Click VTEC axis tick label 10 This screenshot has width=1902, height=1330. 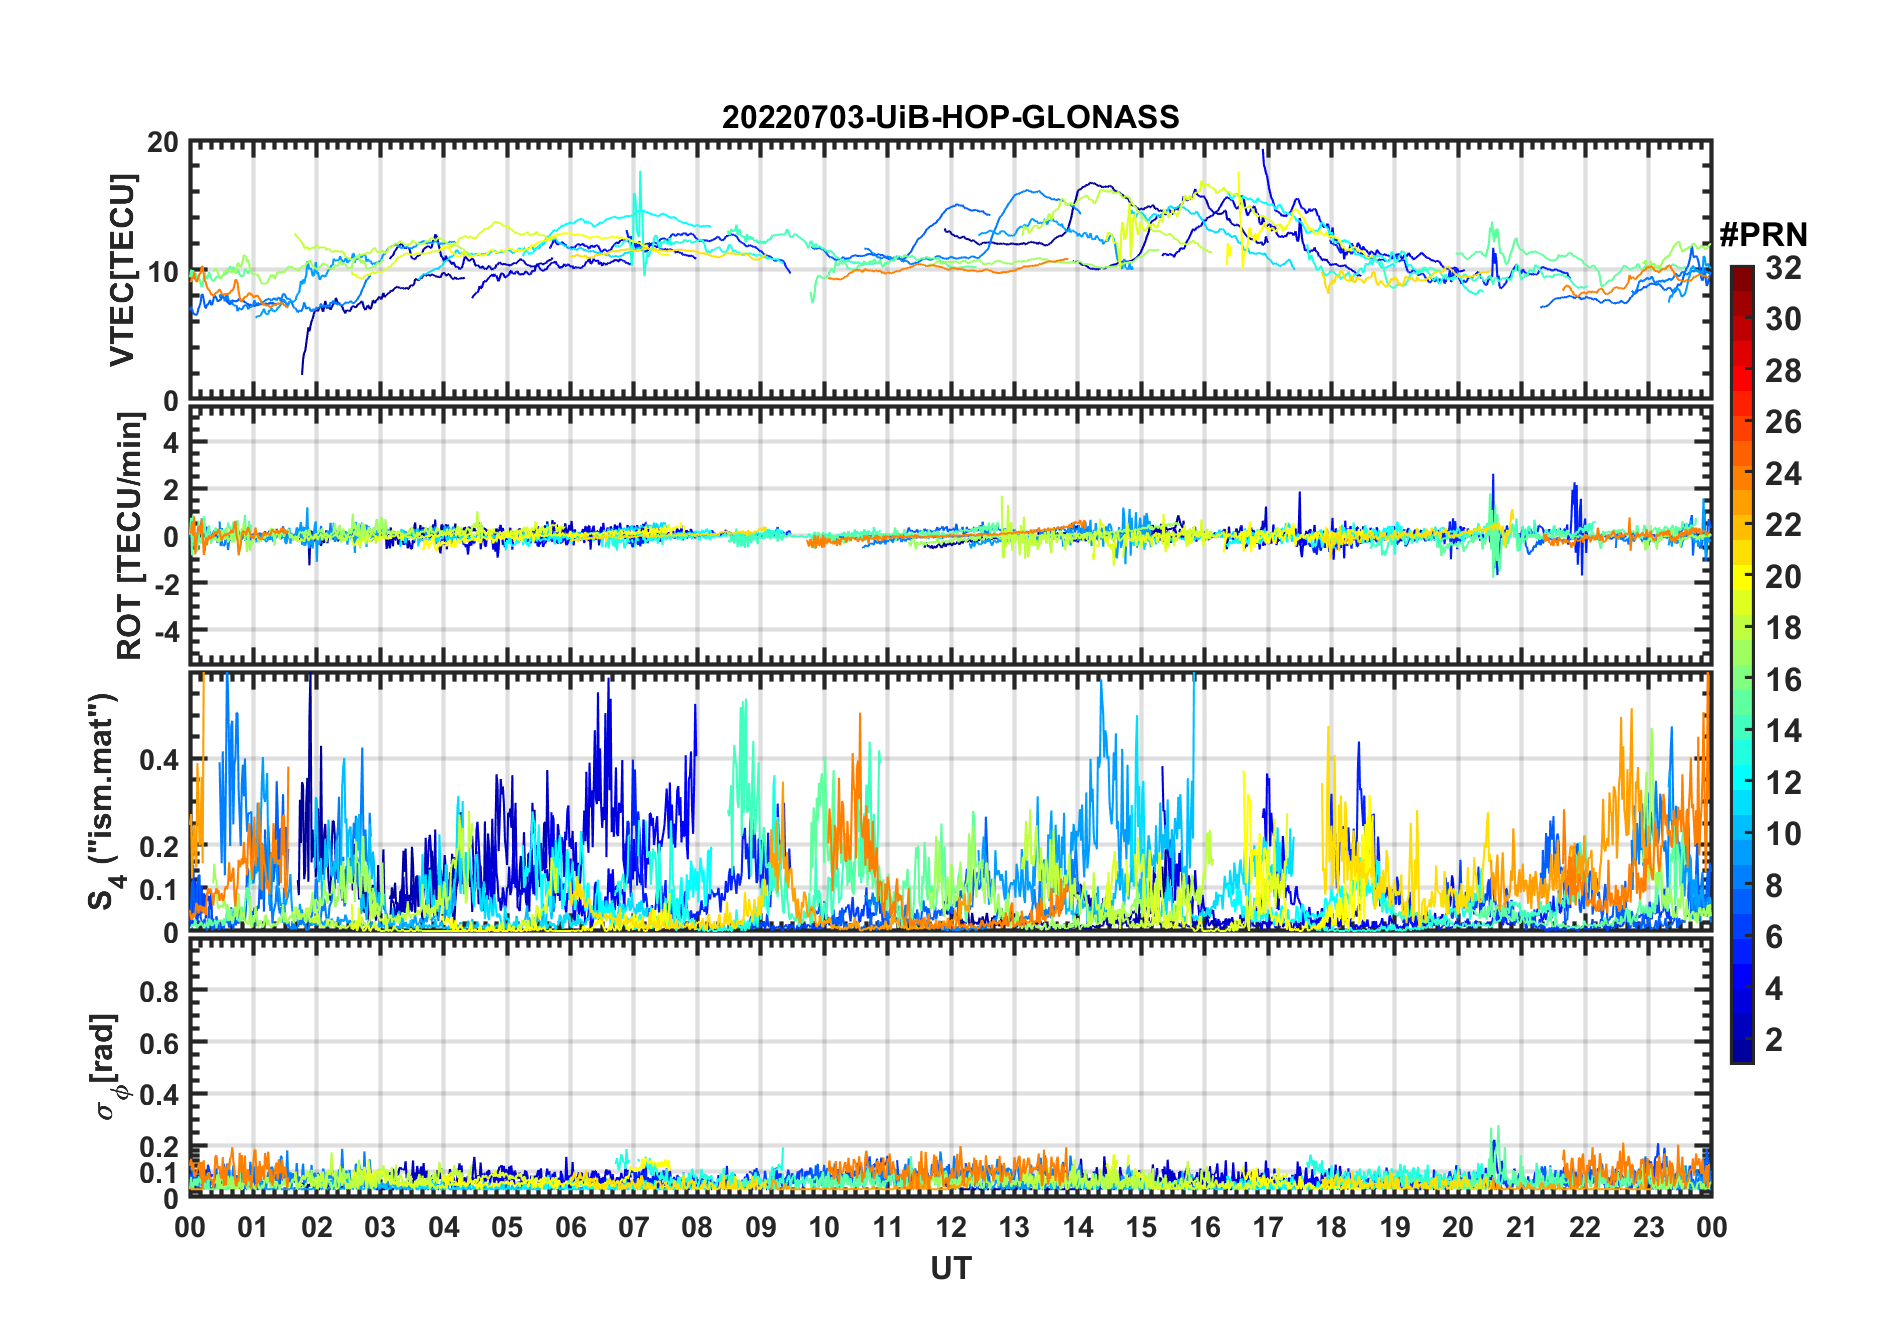(163, 272)
